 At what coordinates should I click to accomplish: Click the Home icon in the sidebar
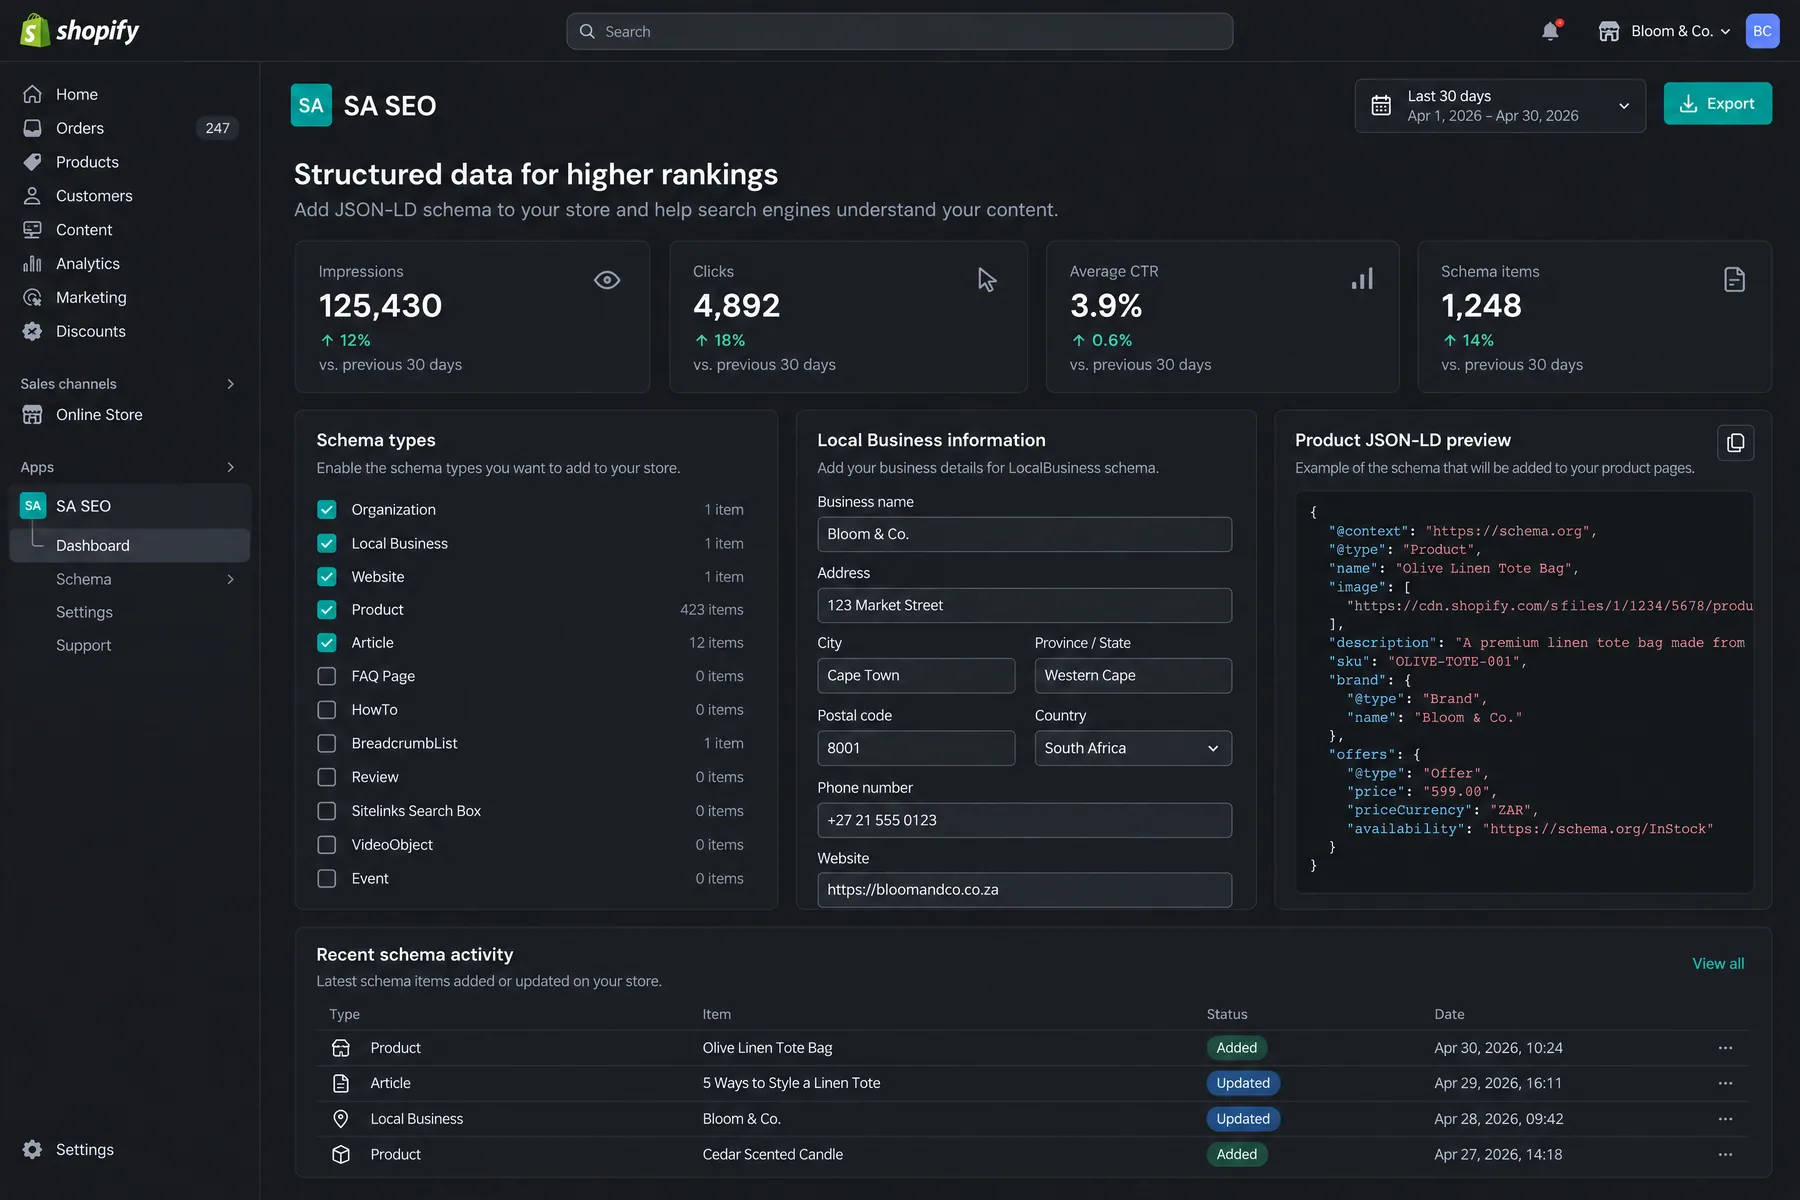[33, 94]
